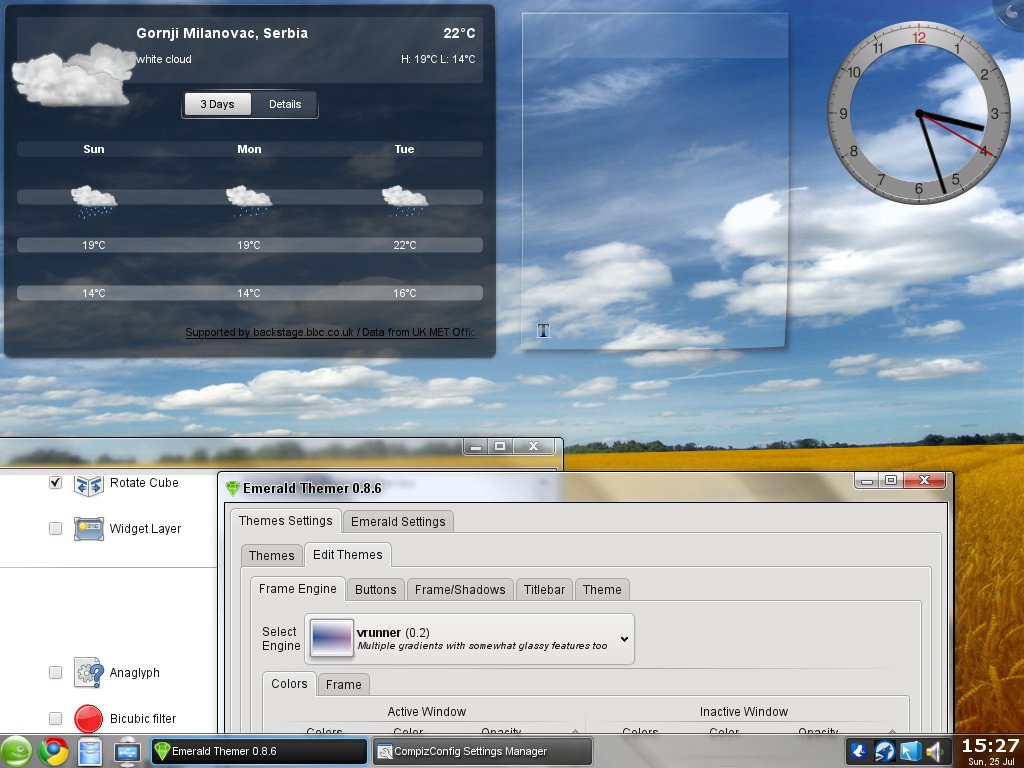
Task: Click Sunday's high temperature 19°C
Action: [93, 245]
